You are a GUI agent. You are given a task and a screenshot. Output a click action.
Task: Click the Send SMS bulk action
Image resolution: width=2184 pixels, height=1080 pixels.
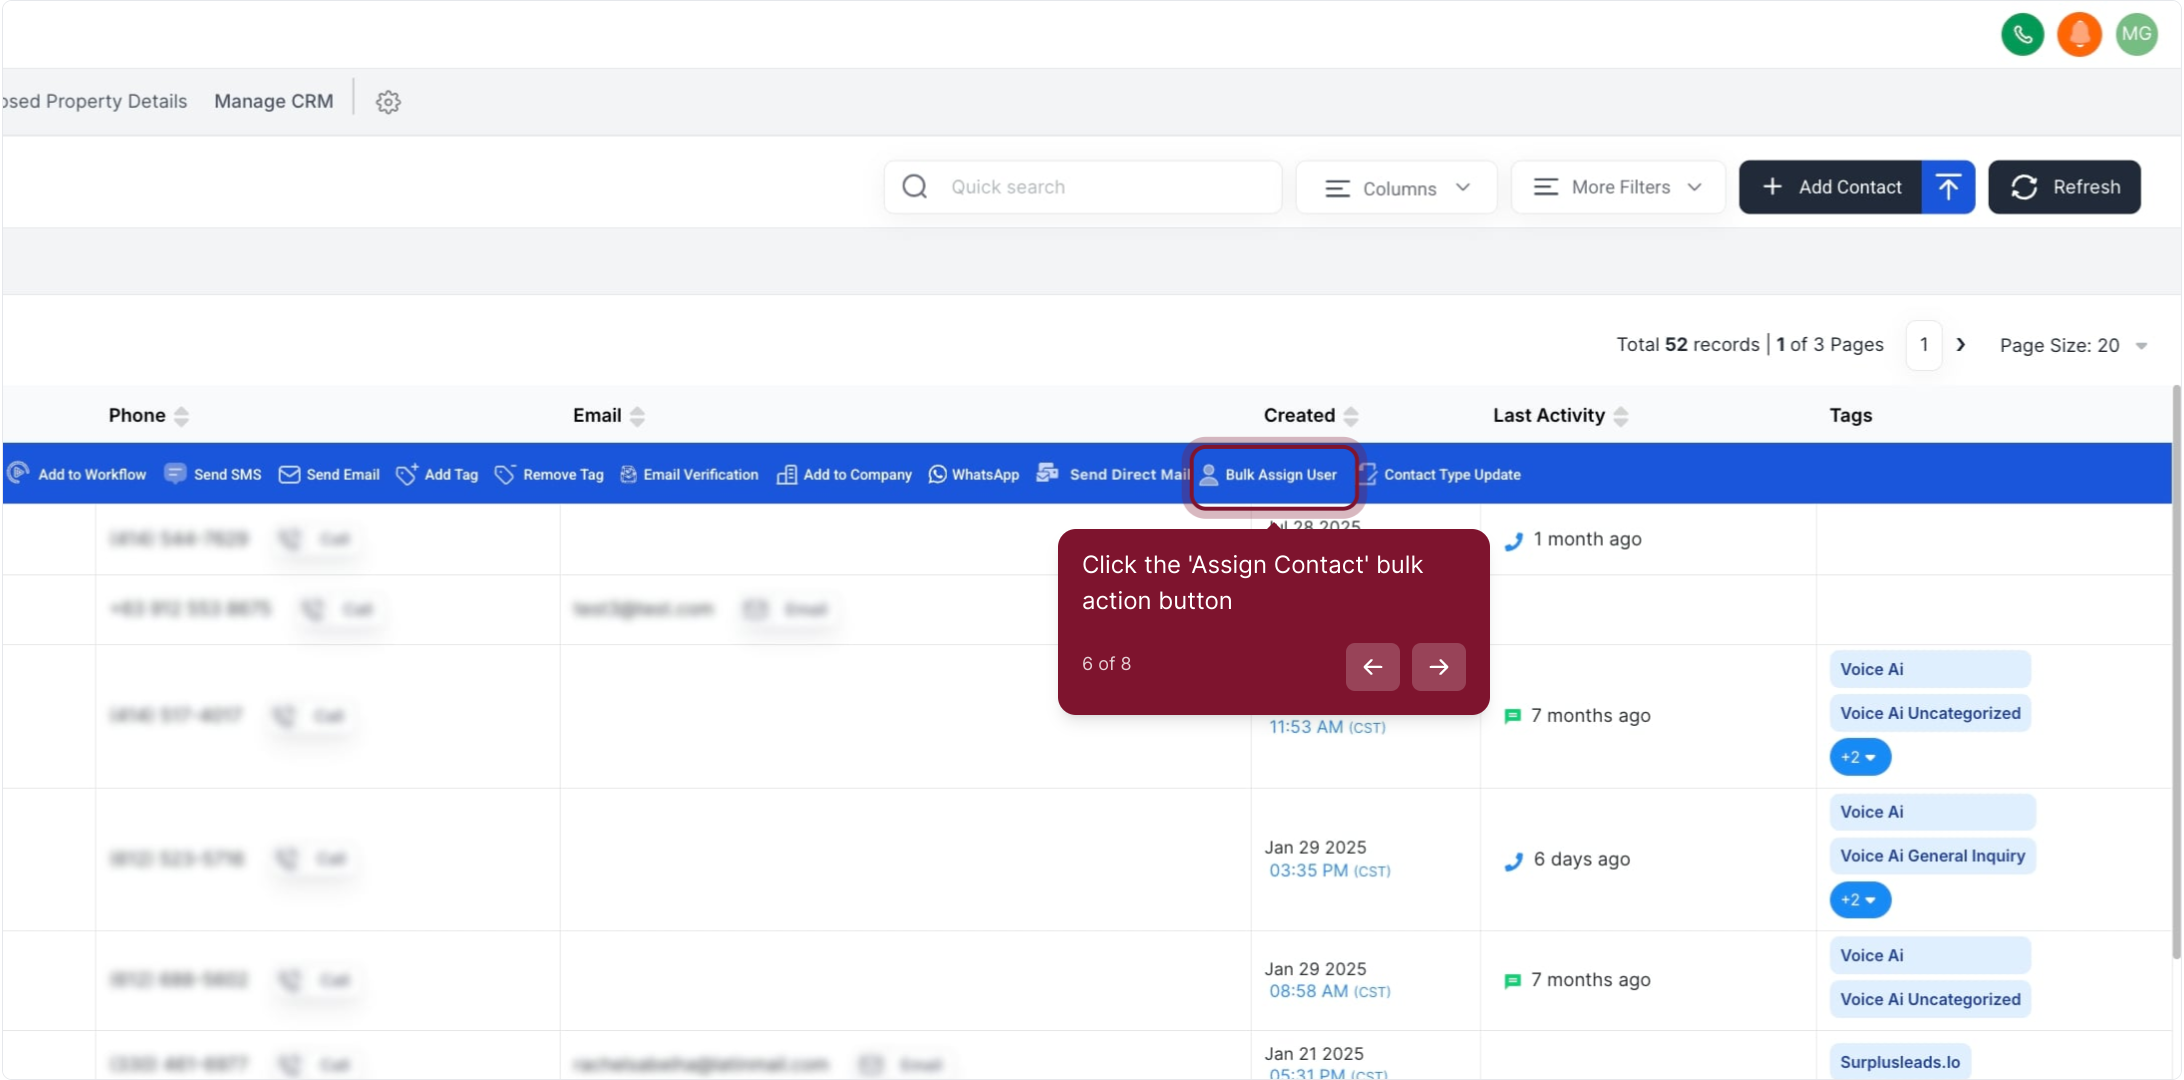pyautogui.click(x=213, y=475)
